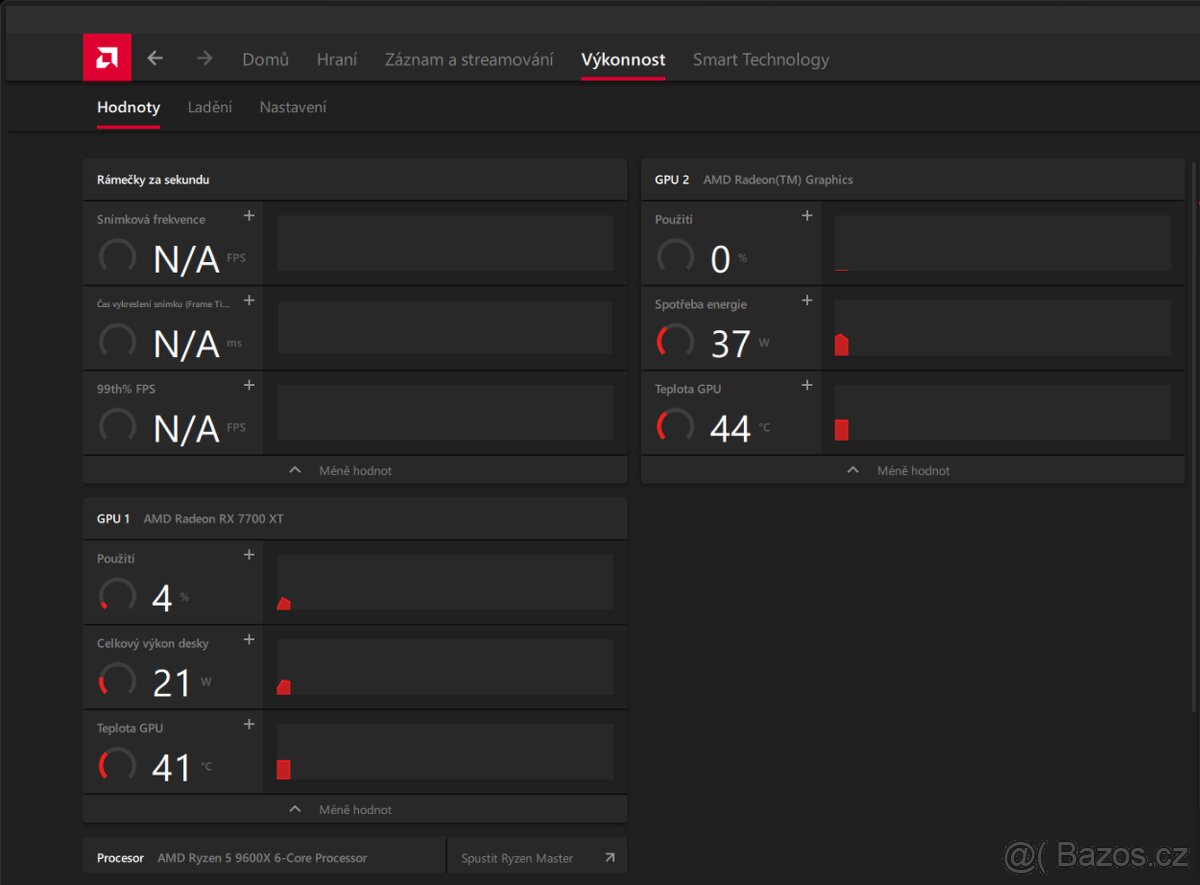Open the Smart Technology tab
The height and width of the screenshot is (885, 1200).
tap(761, 60)
